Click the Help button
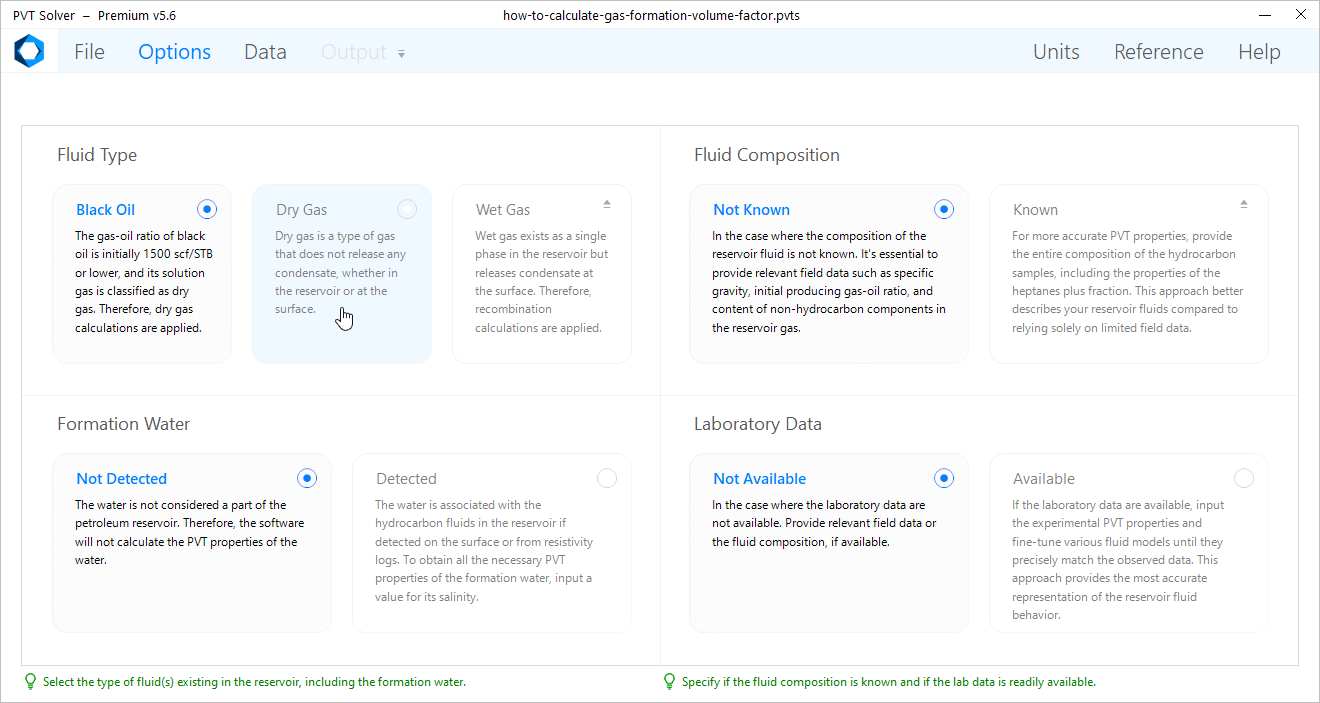This screenshot has width=1320, height=703. pos(1259,52)
